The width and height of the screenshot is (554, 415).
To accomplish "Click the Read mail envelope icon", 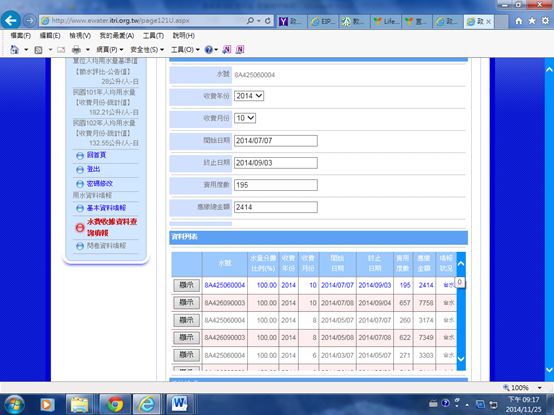I will pos(61,50).
